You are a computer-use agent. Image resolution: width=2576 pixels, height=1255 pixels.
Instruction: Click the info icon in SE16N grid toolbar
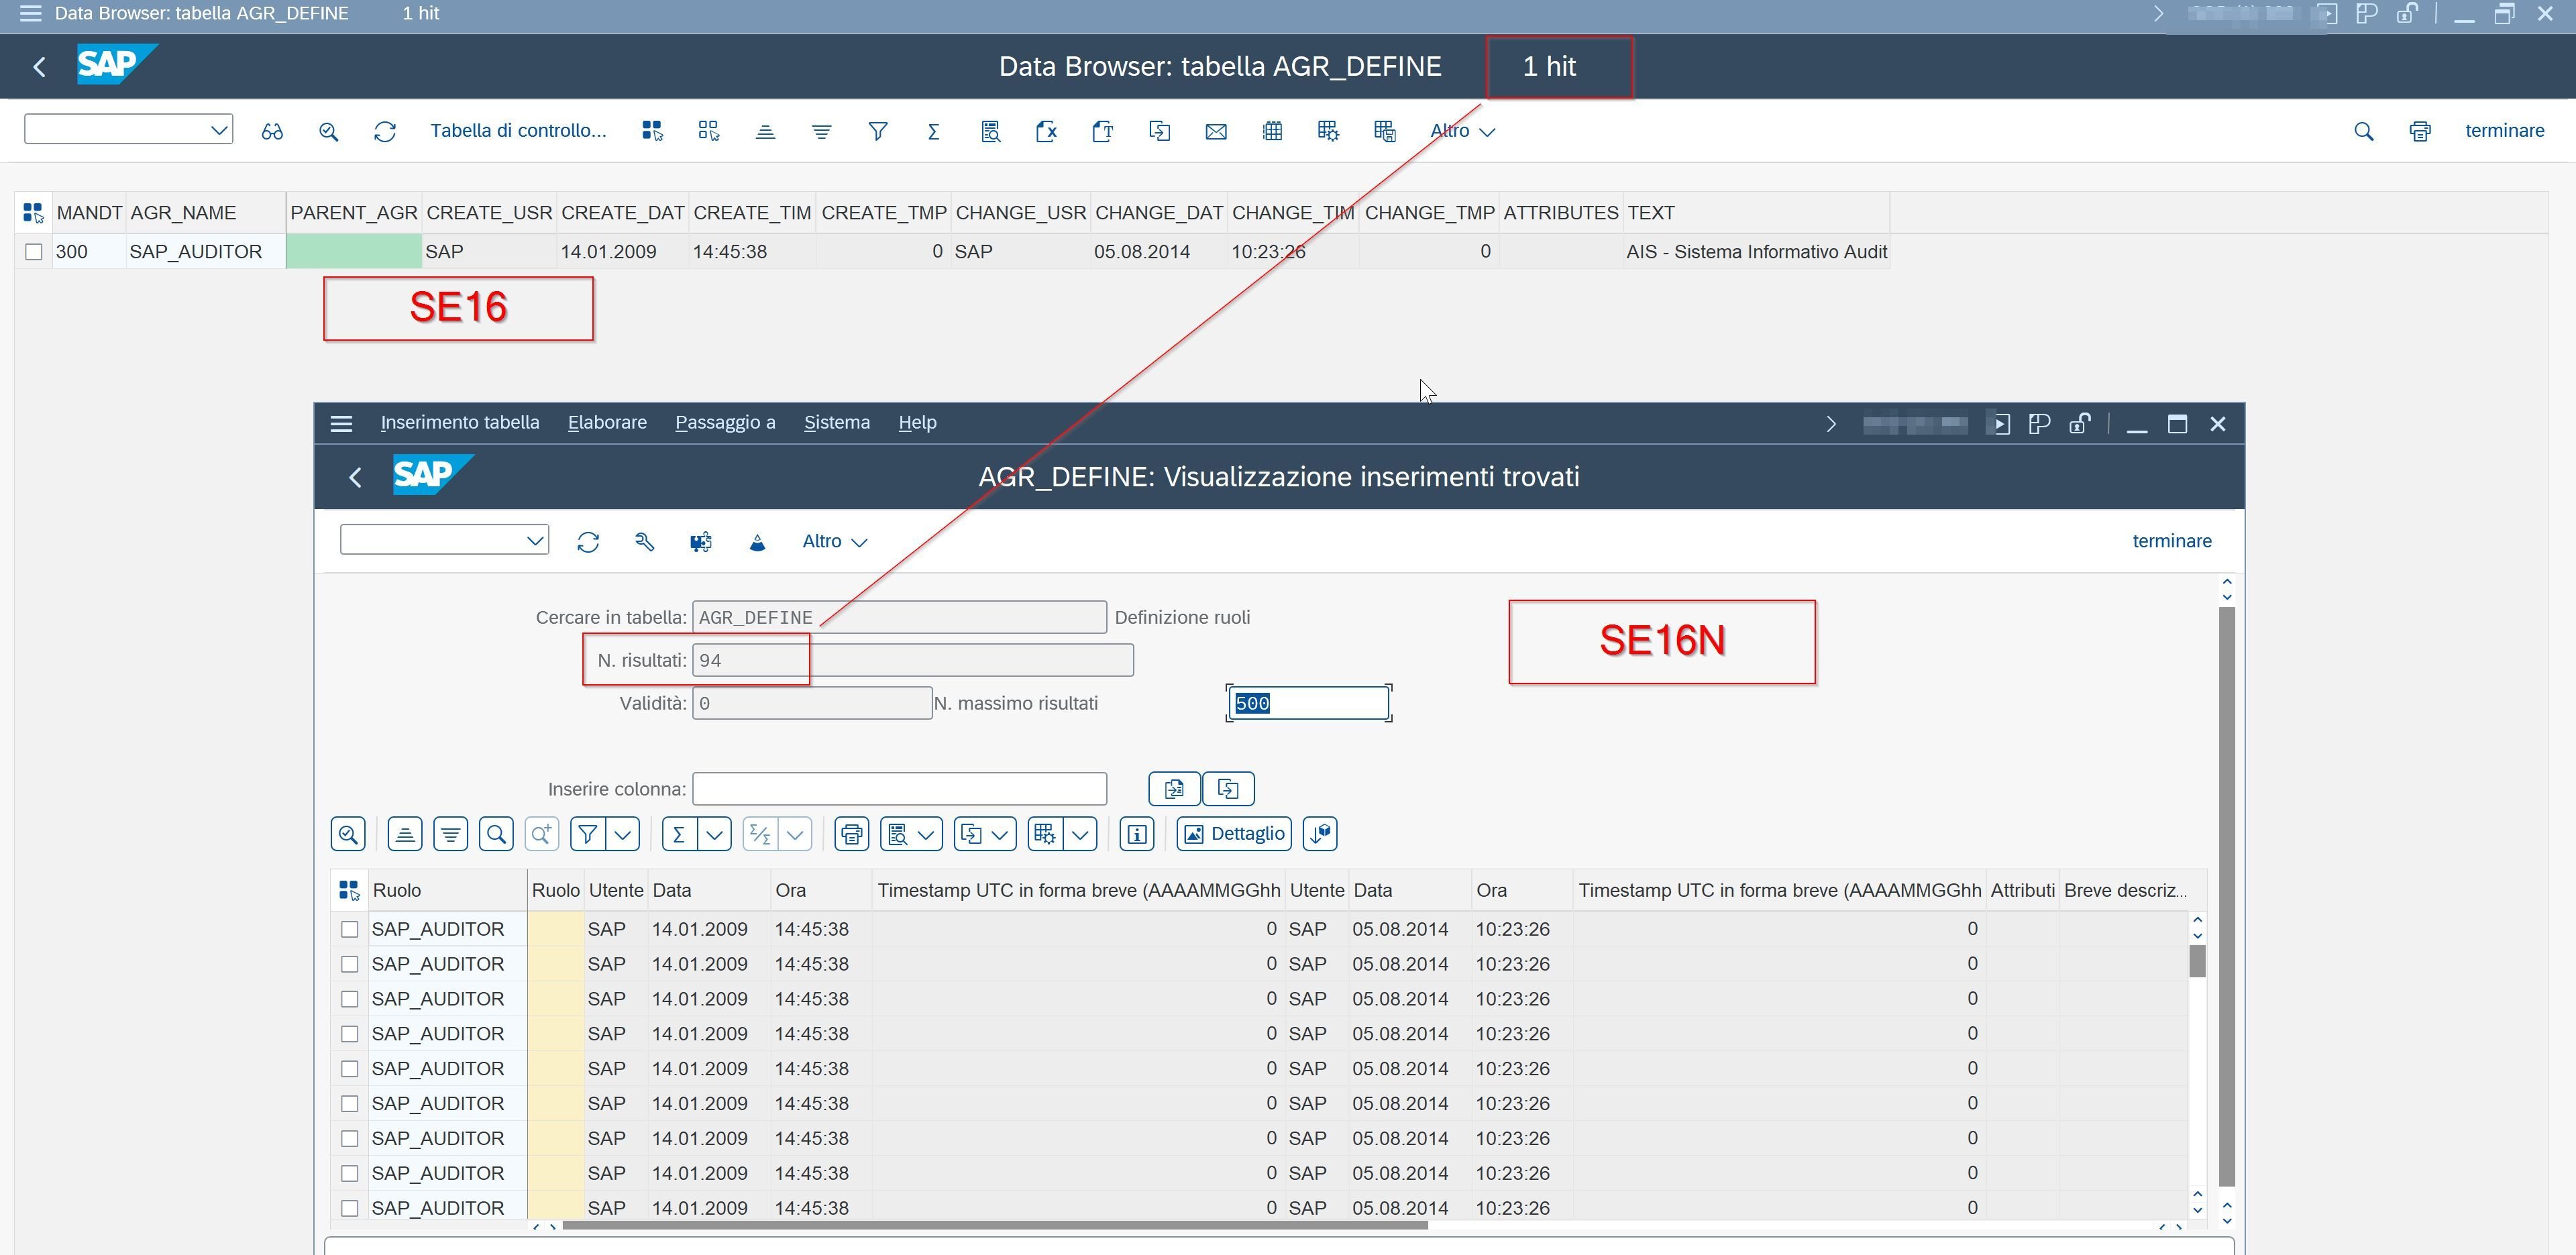click(x=1137, y=834)
